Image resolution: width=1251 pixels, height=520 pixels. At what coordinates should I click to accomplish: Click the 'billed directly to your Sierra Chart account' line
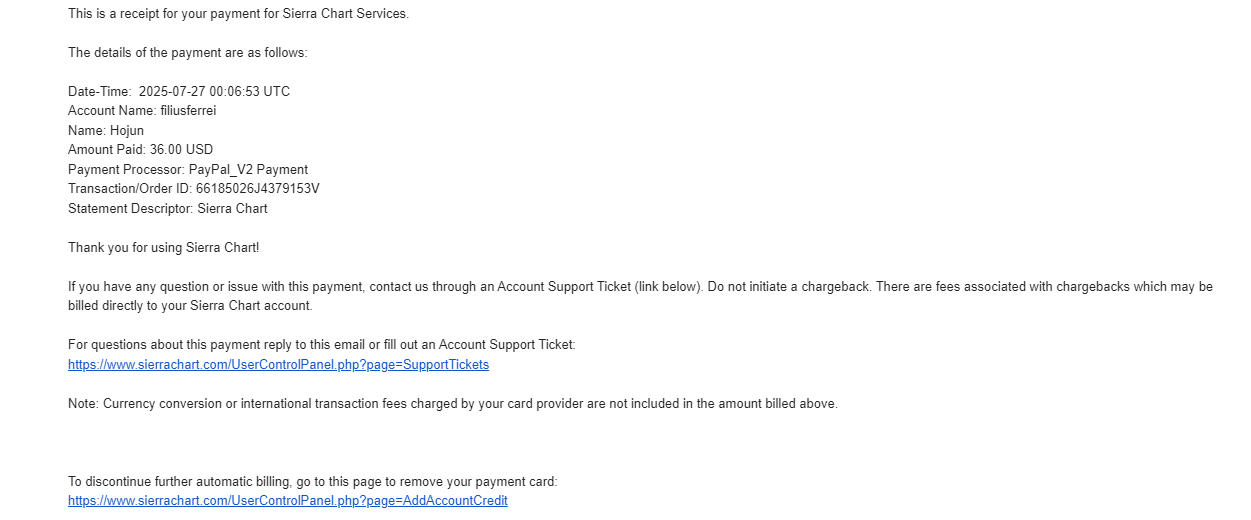pos(190,306)
